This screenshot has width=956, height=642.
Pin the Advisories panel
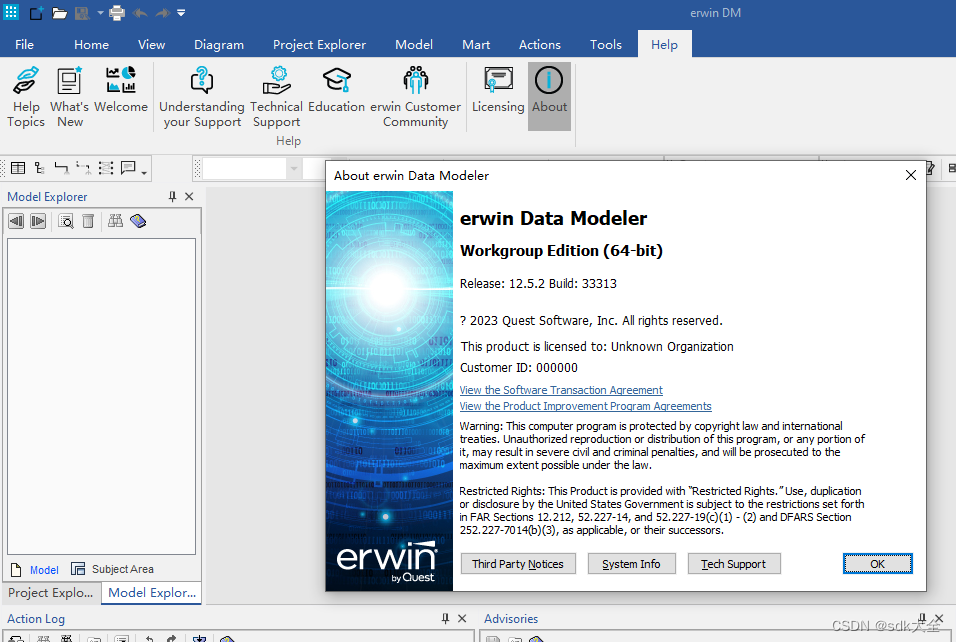point(921,618)
